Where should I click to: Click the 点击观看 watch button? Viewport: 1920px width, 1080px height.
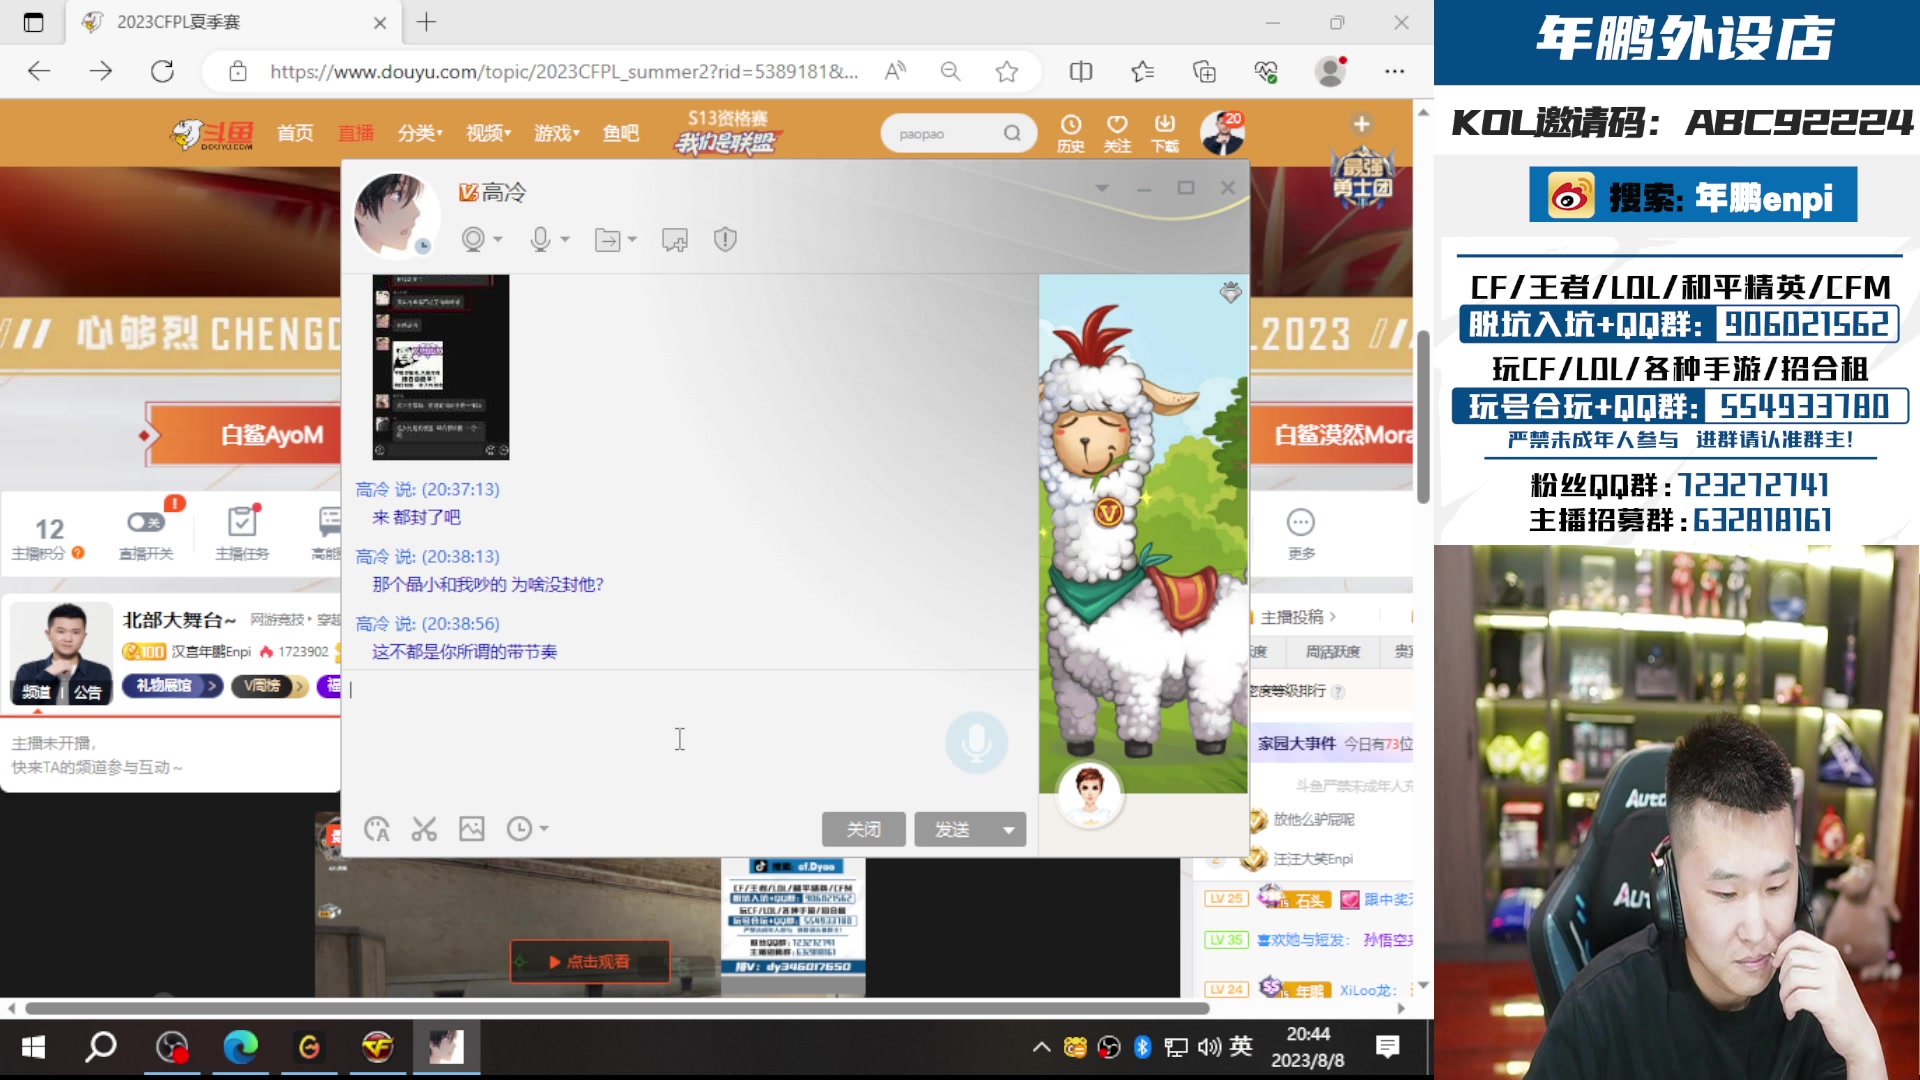pyautogui.click(x=590, y=962)
